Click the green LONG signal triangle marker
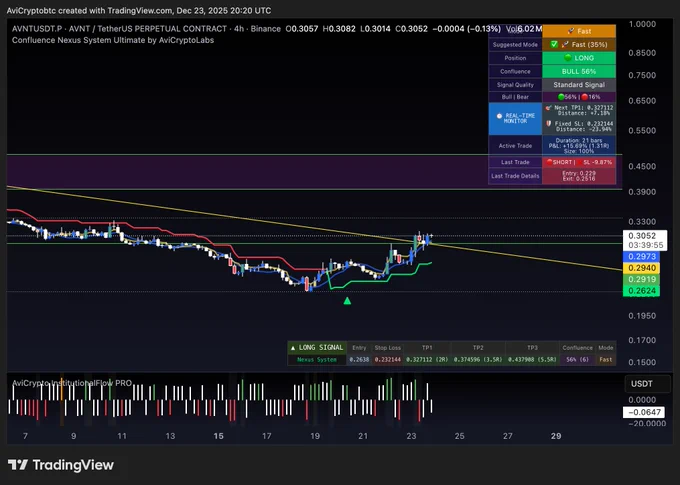The height and width of the screenshot is (485, 680). click(347, 301)
